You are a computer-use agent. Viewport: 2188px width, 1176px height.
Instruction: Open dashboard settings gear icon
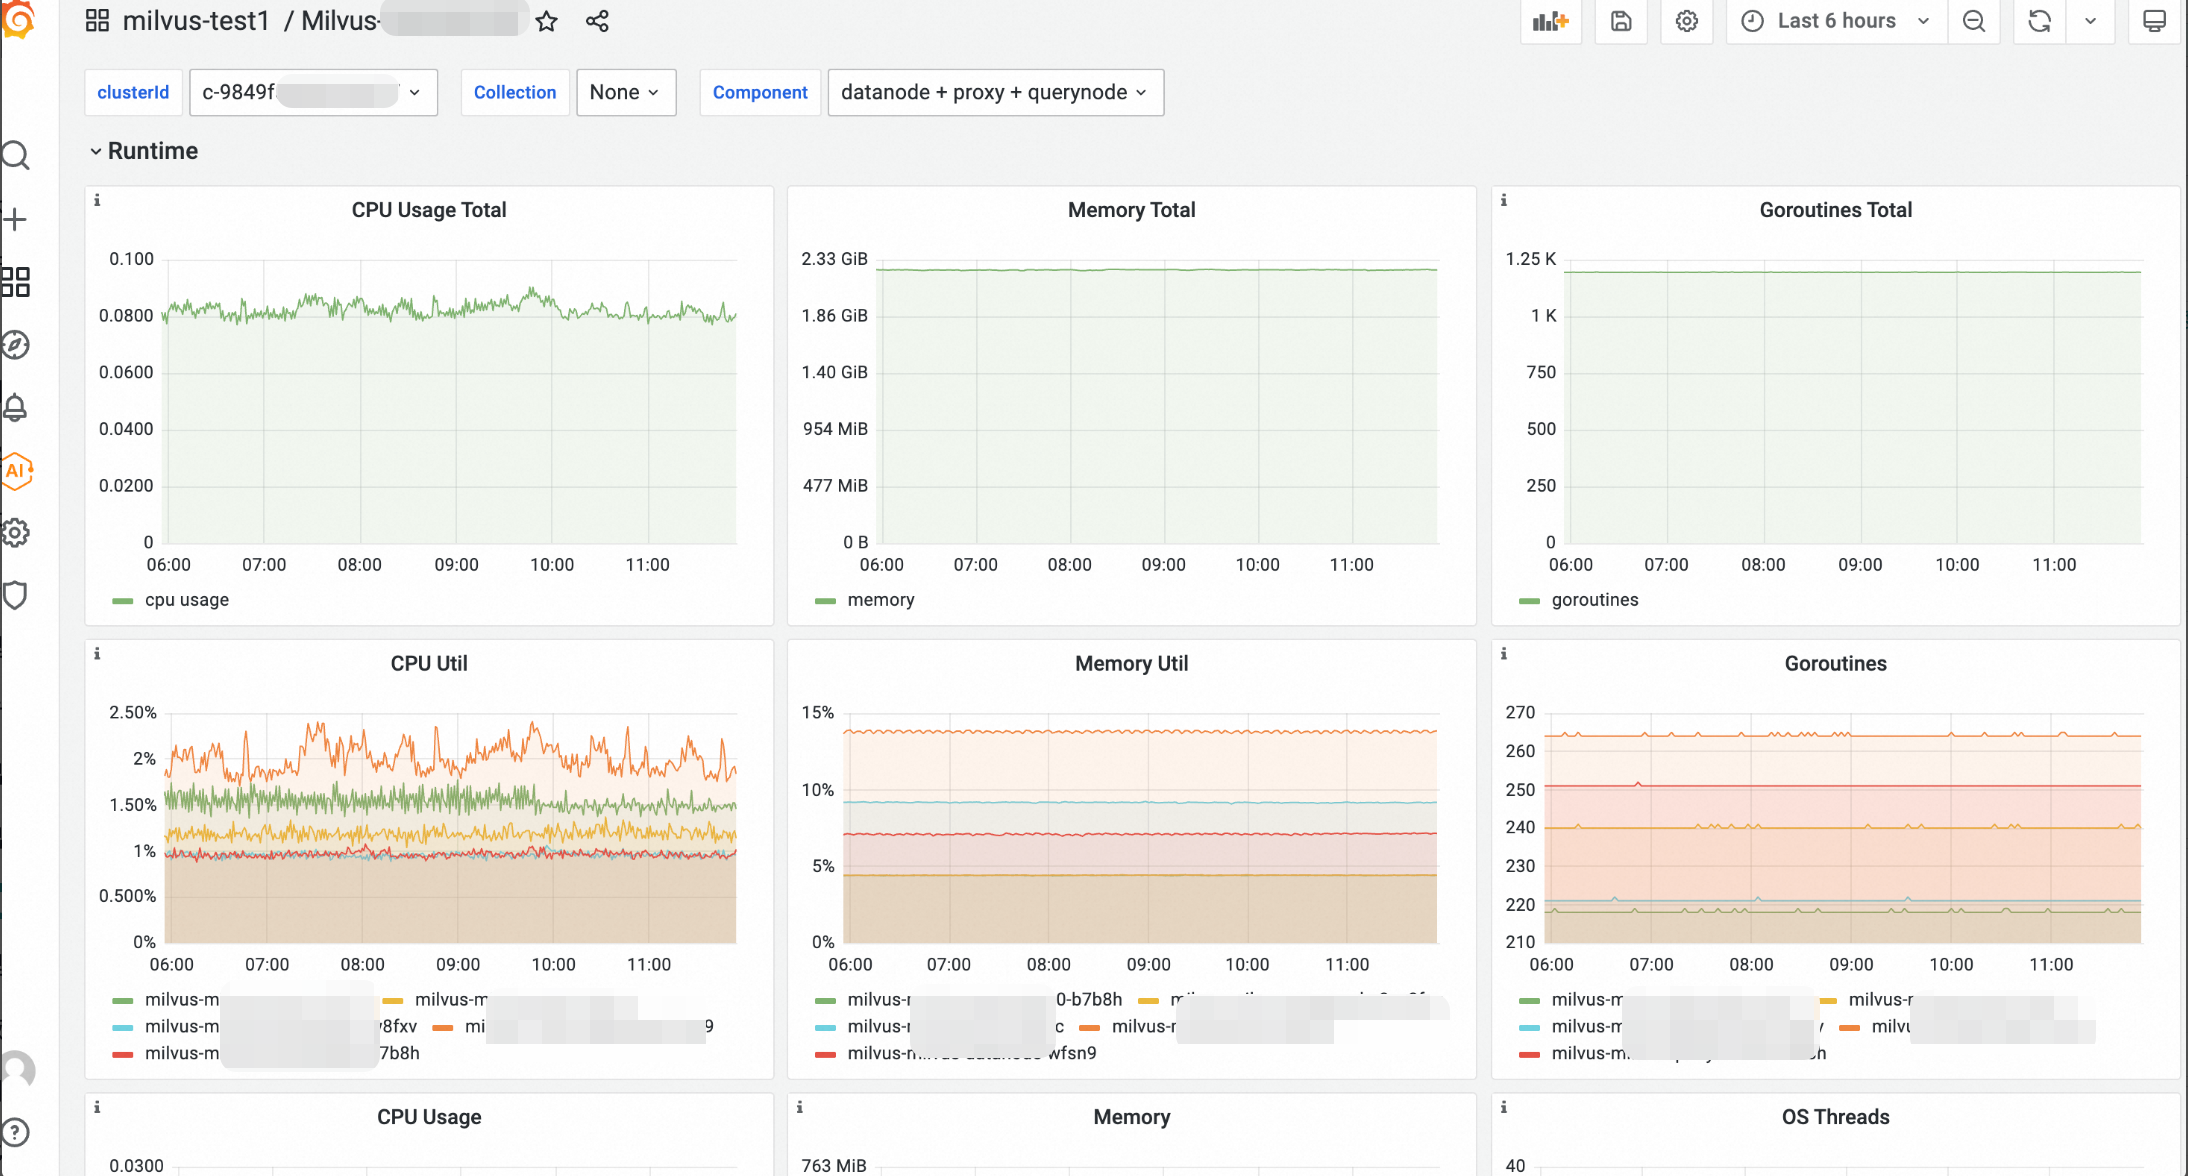1687,21
